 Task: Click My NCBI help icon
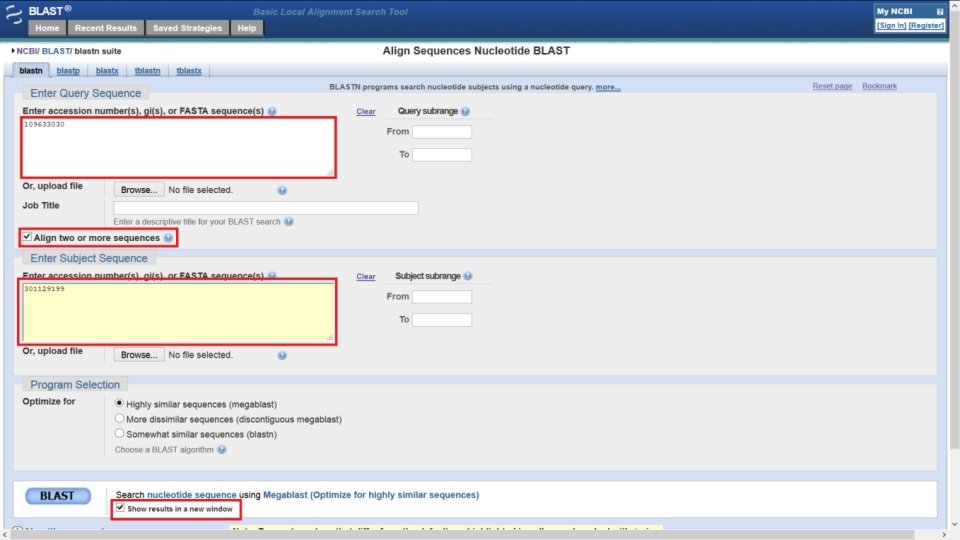[940, 12]
